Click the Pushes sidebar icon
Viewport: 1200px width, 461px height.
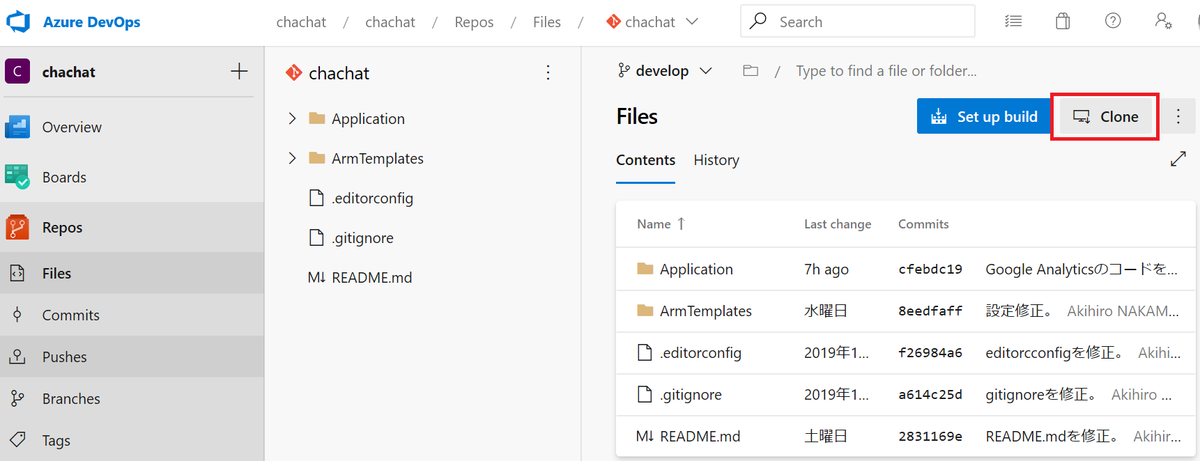coord(18,357)
